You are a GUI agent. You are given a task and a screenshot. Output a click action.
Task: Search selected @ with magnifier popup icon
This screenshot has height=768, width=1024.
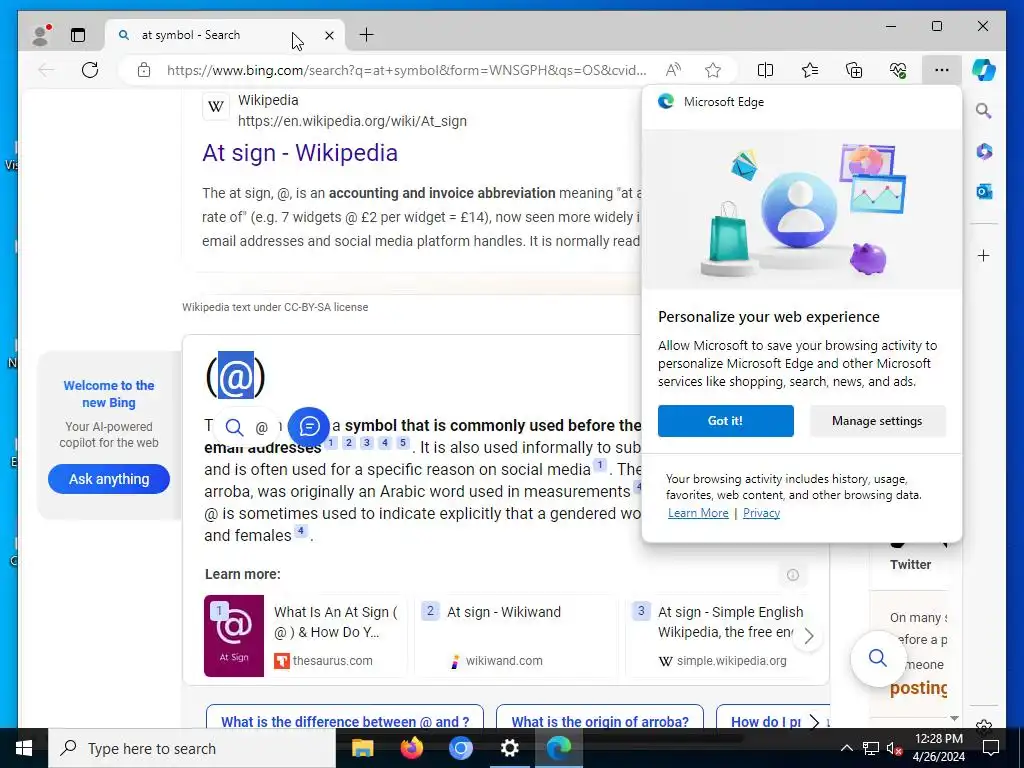tap(234, 428)
